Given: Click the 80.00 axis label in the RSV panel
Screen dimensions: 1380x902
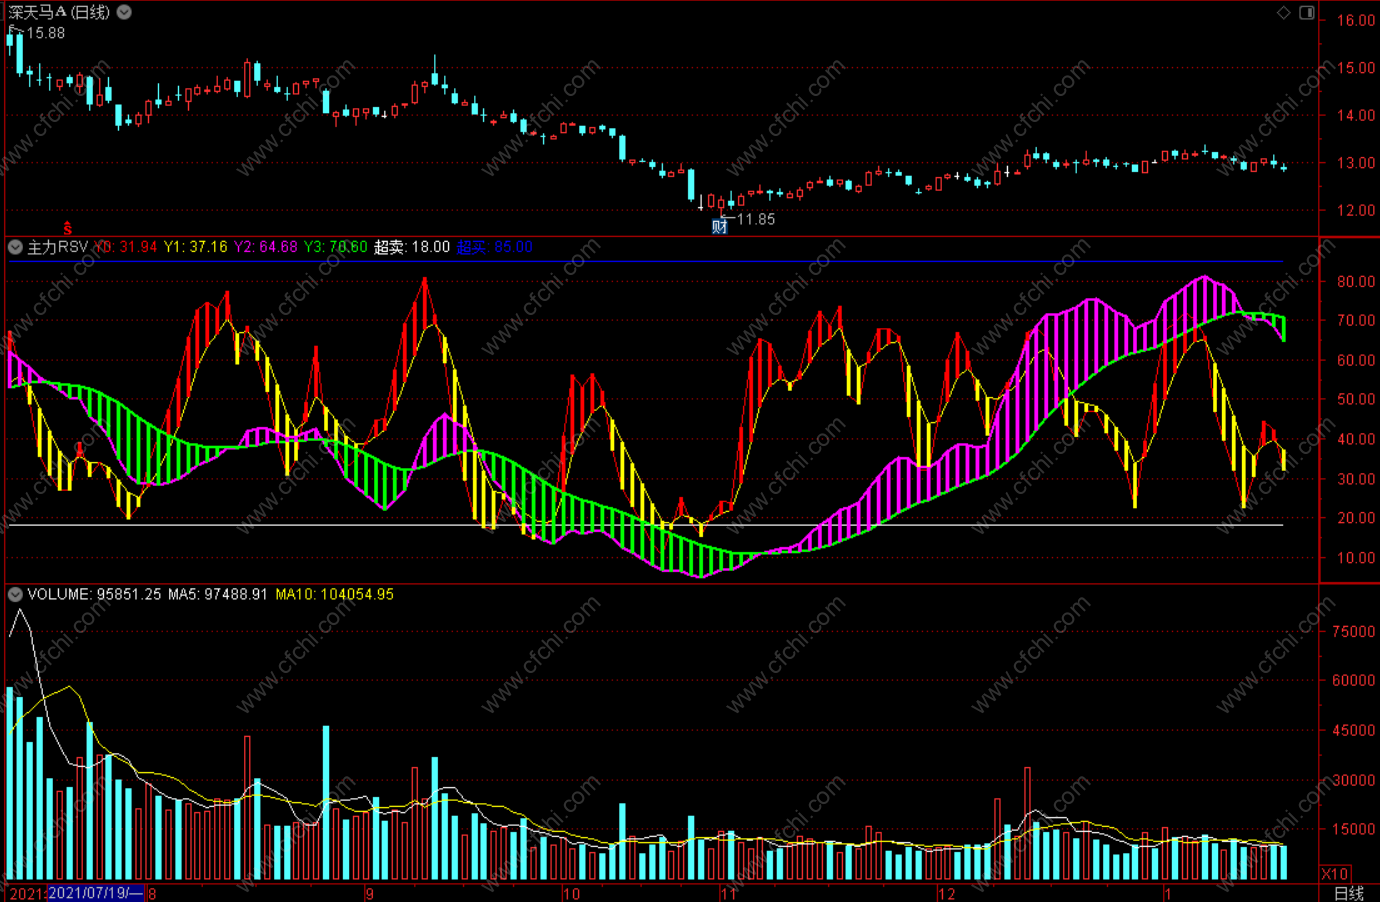Looking at the screenshot, I should click(x=1357, y=281).
